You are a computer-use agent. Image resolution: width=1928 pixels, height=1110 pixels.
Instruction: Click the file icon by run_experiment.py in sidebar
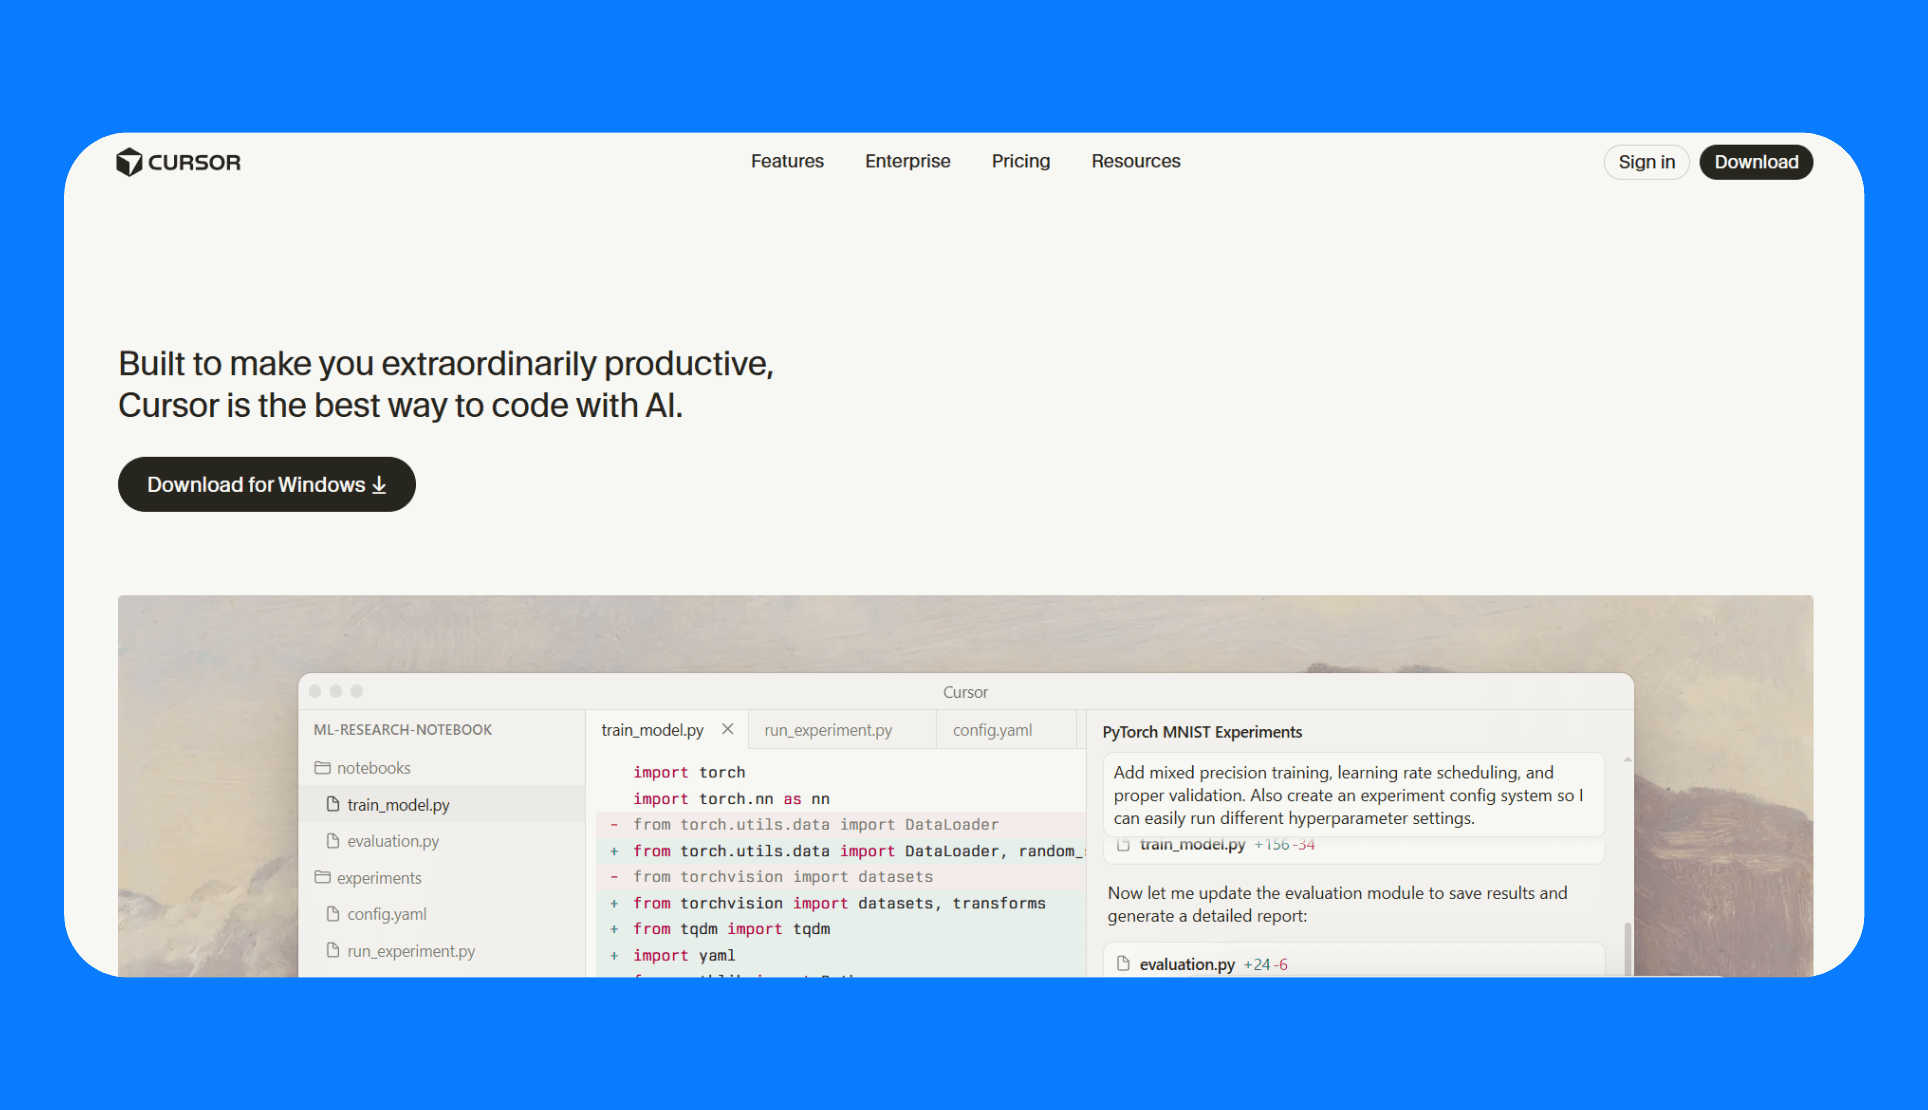click(x=333, y=950)
